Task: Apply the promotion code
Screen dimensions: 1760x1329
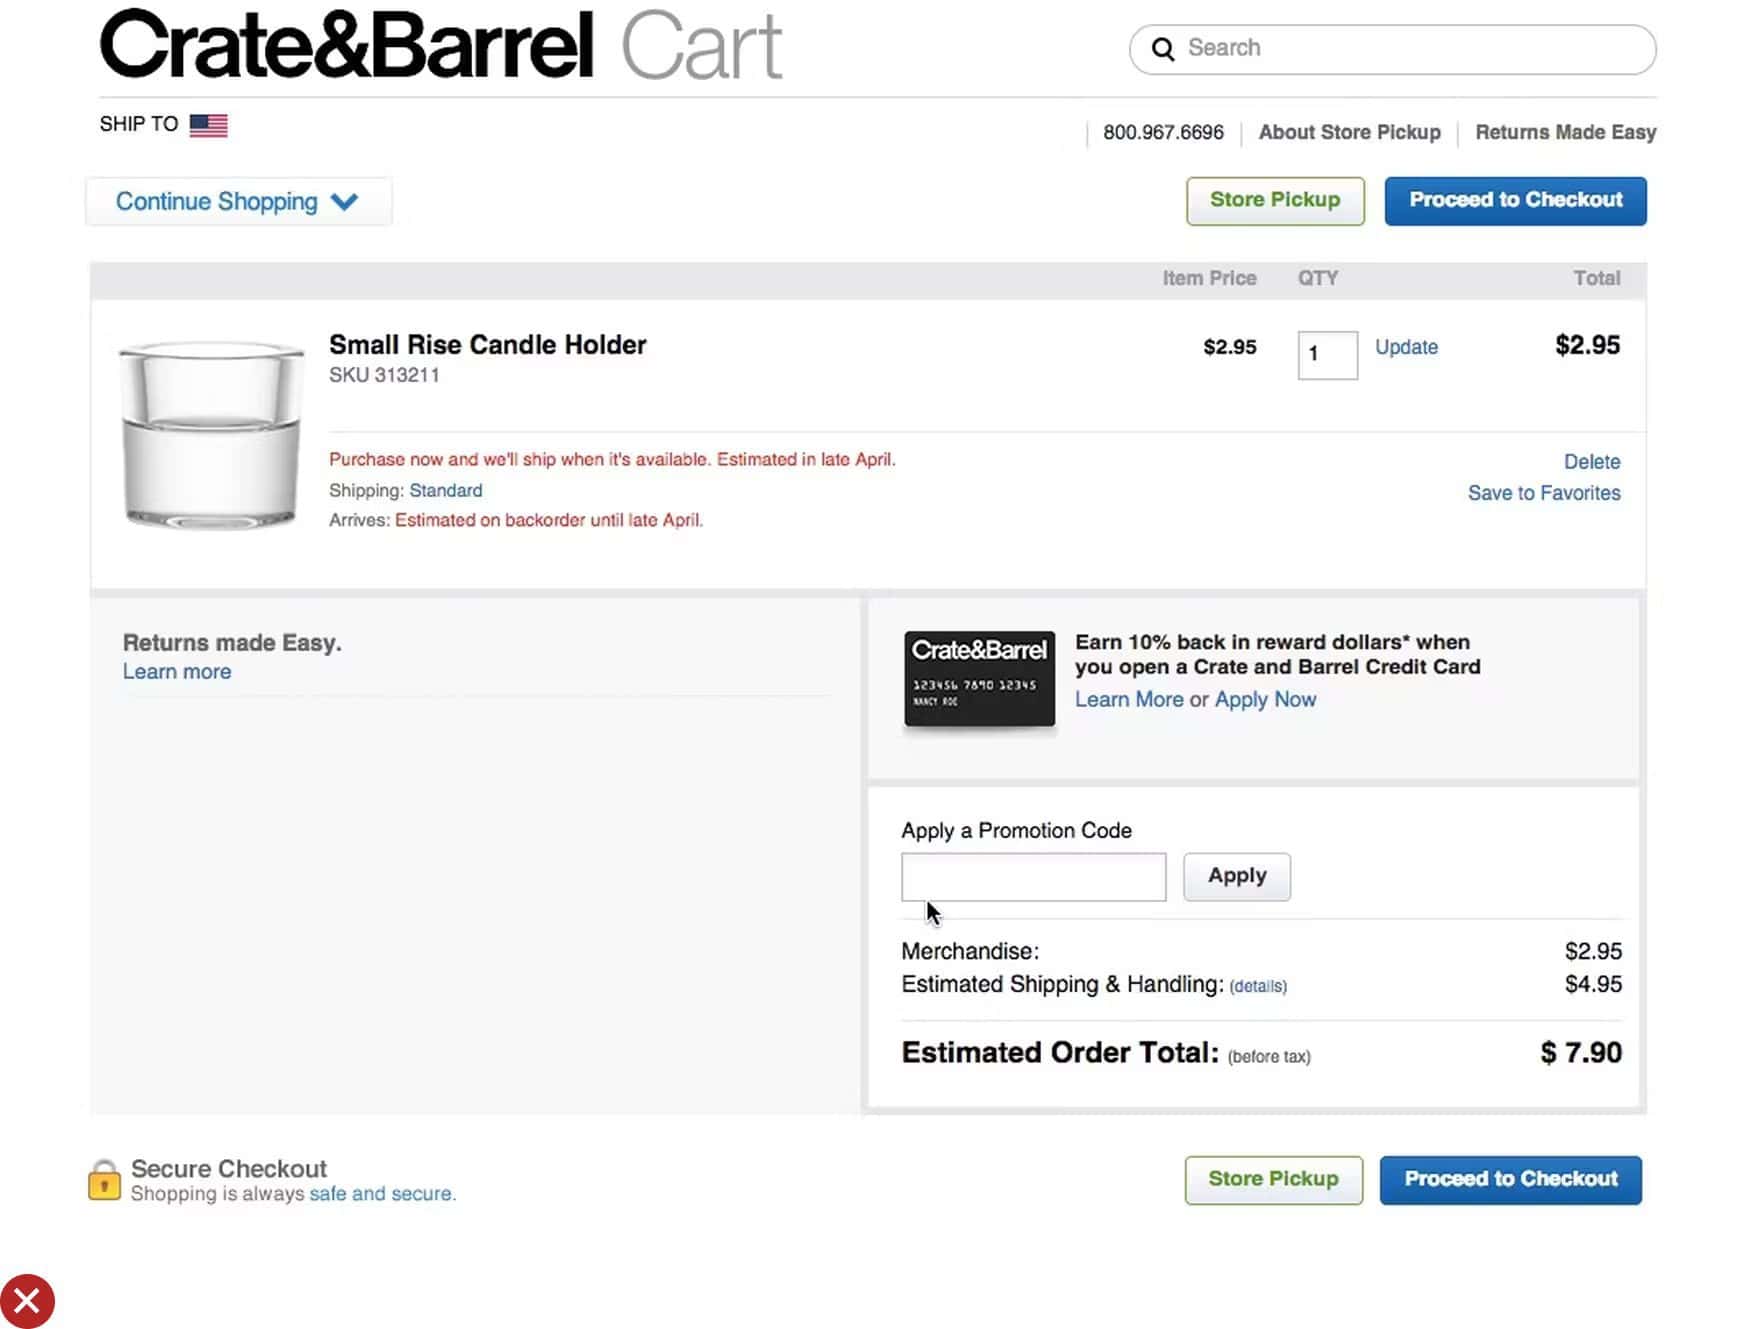Action: click(x=1236, y=876)
